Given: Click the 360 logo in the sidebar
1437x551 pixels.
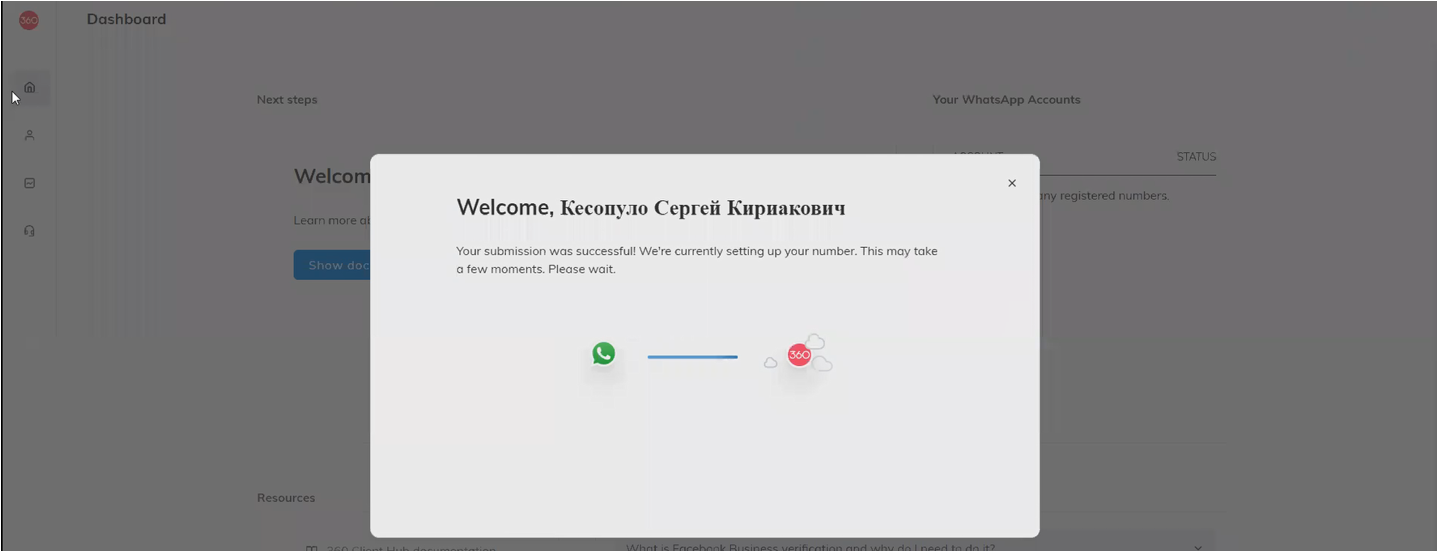Looking at the screenshot, I should click(29, 20).
